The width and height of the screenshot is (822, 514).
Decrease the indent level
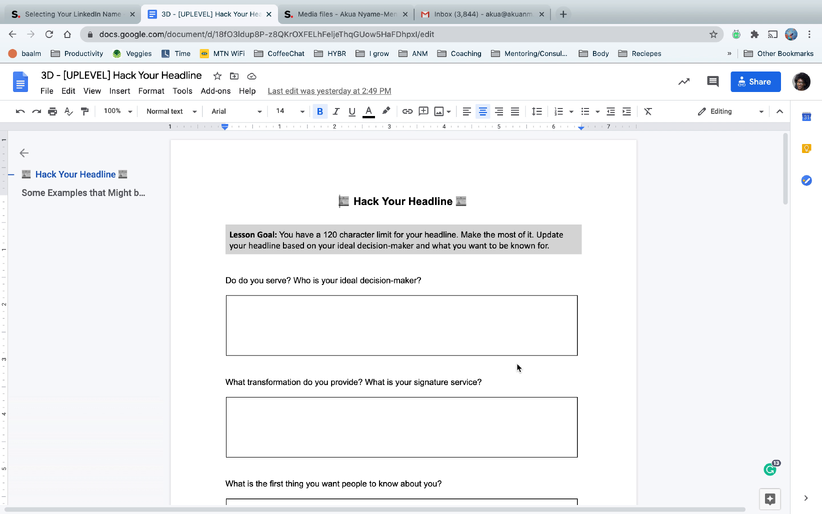[611, 111]
